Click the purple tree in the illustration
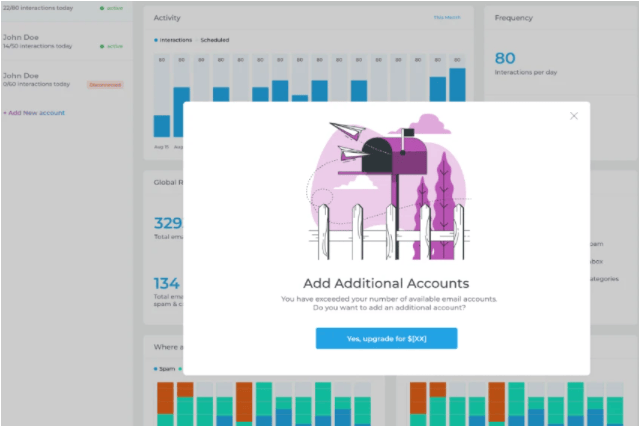This screenshot has height=426, width=639. (x=443, y=199)
